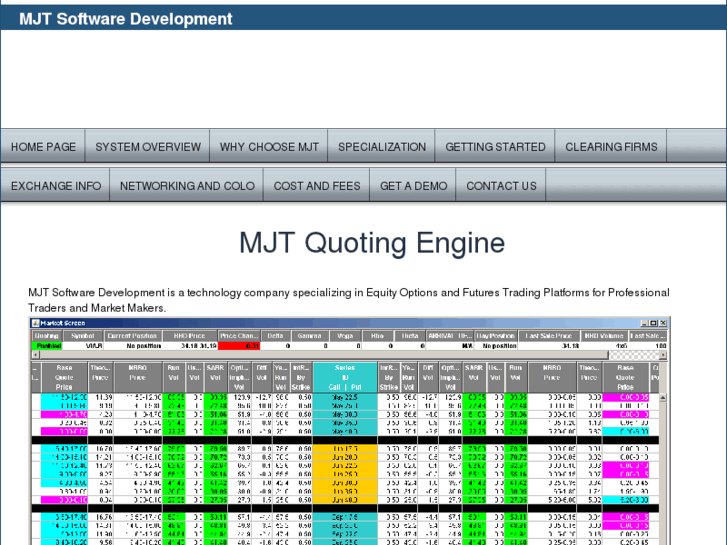Click the Market Screen close button
Viewport: 727px width, 545px height.
(663, 323)
